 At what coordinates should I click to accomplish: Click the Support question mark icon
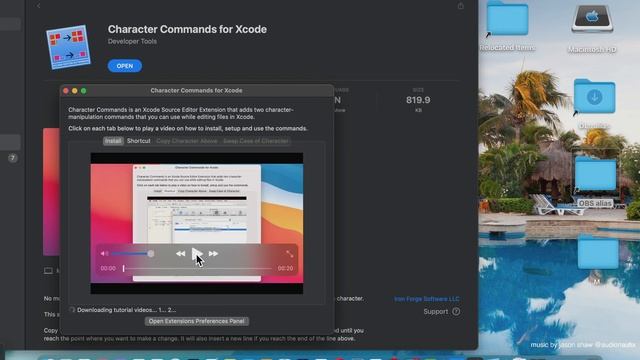click(x=456, y=311)
